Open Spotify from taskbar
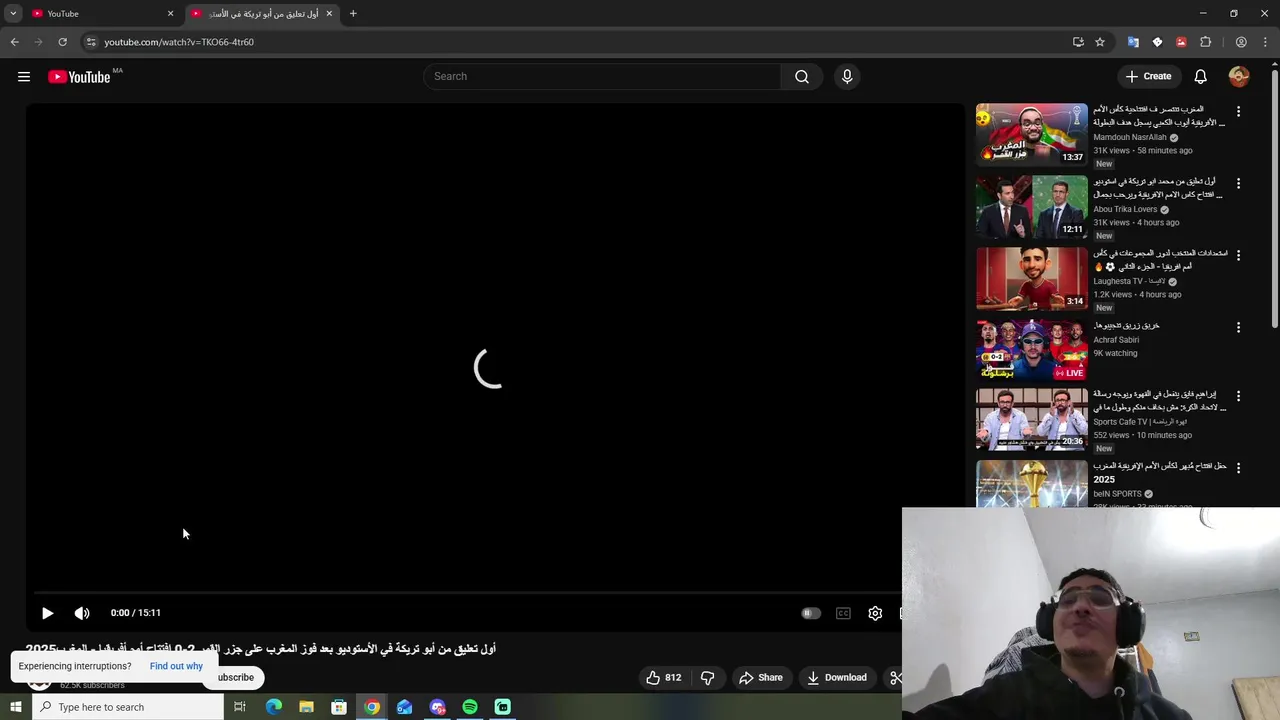This screenshot has width=1280, height=720. (x=470, y=707)
